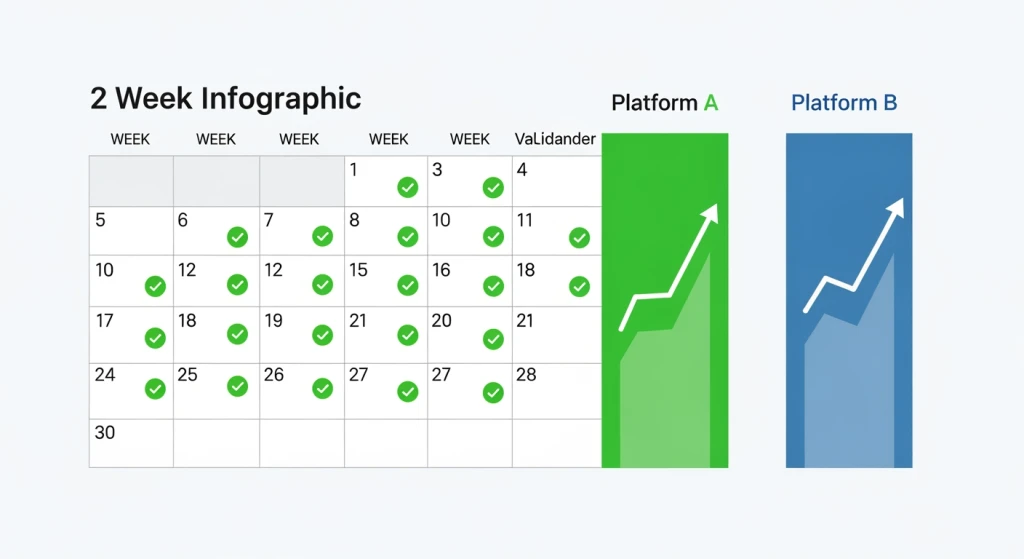Toggle the checkmark on day 19
Viewport: 1024px width, 559px height.
[323, 335]
